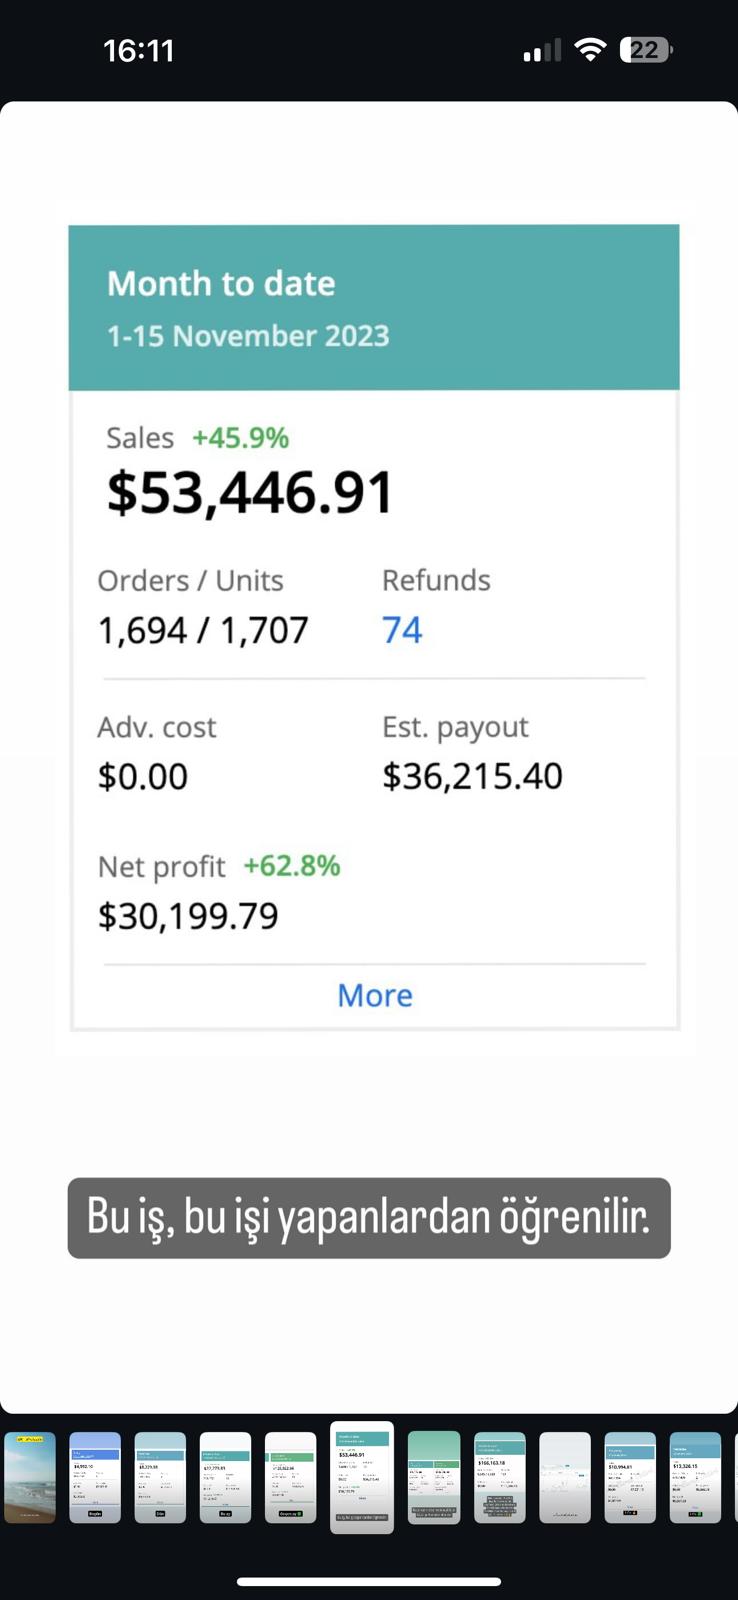Tap the Month to date header banner
738x1600 pixels.
(374, 308)
